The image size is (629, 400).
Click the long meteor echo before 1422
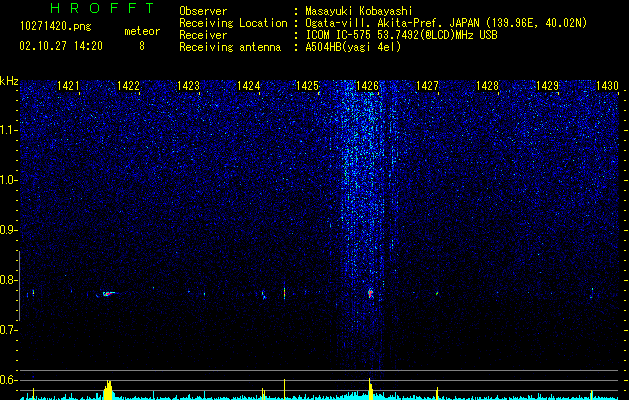point(108,294)
